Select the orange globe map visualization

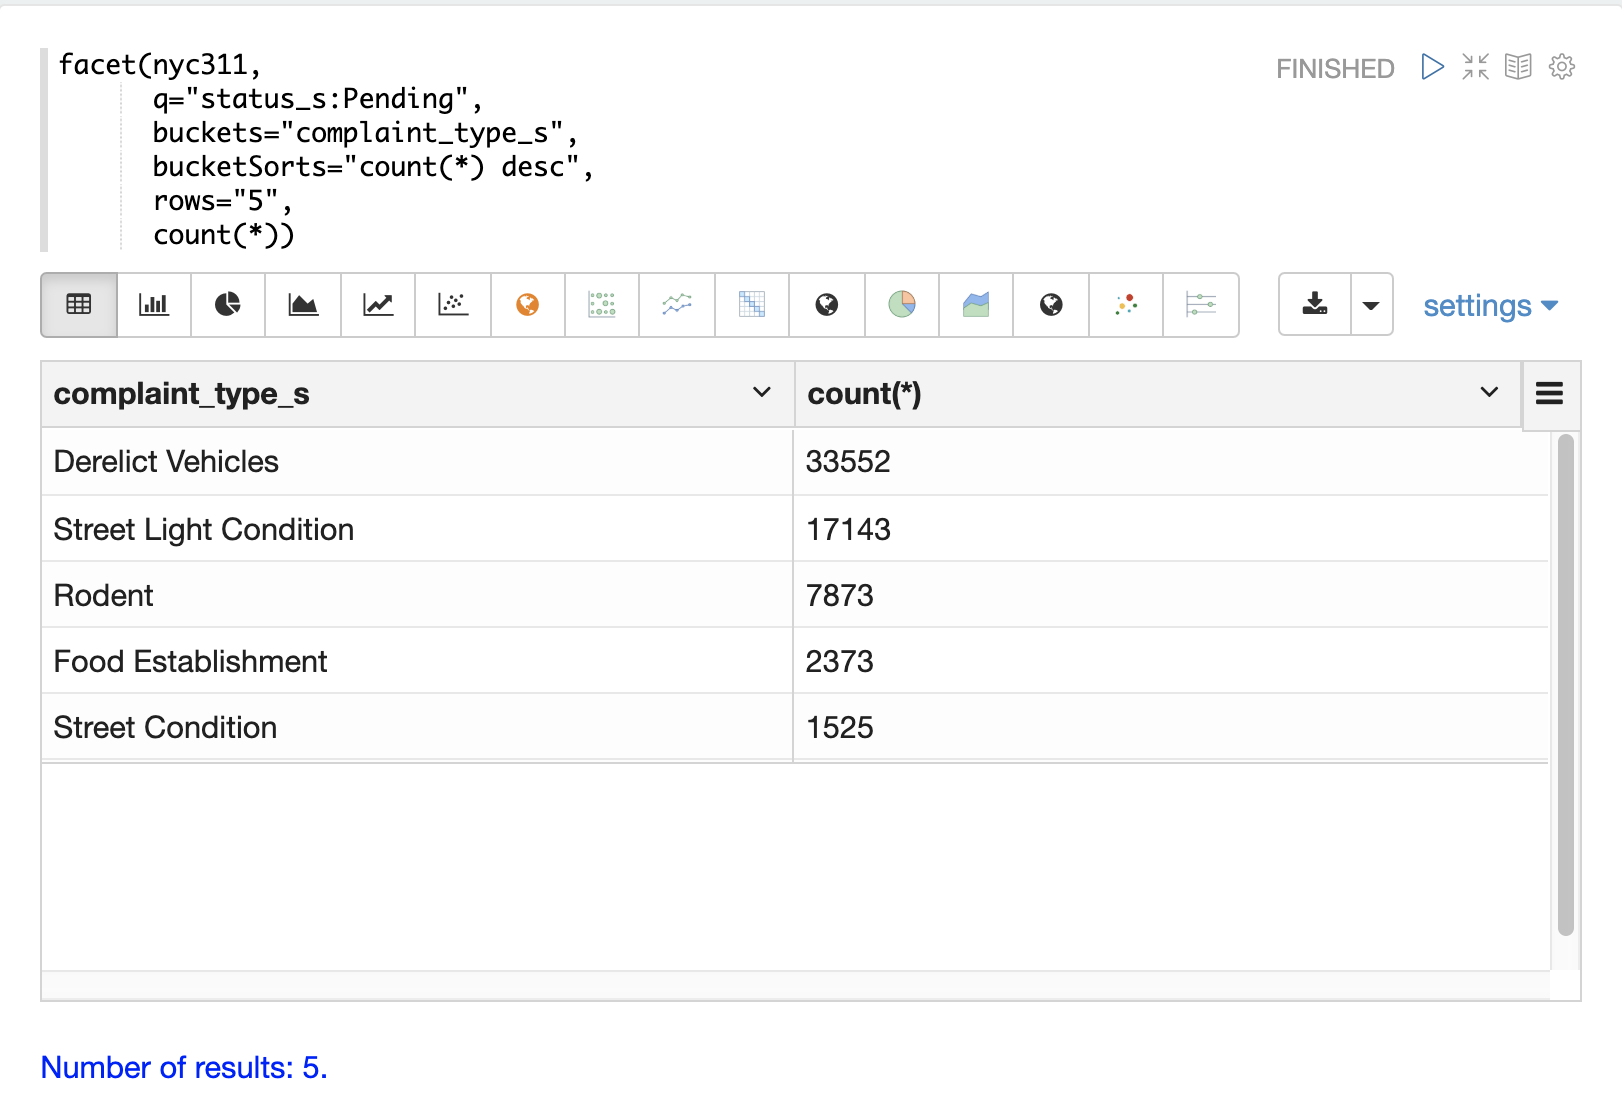pyautogui.click(x=528, y=305)
